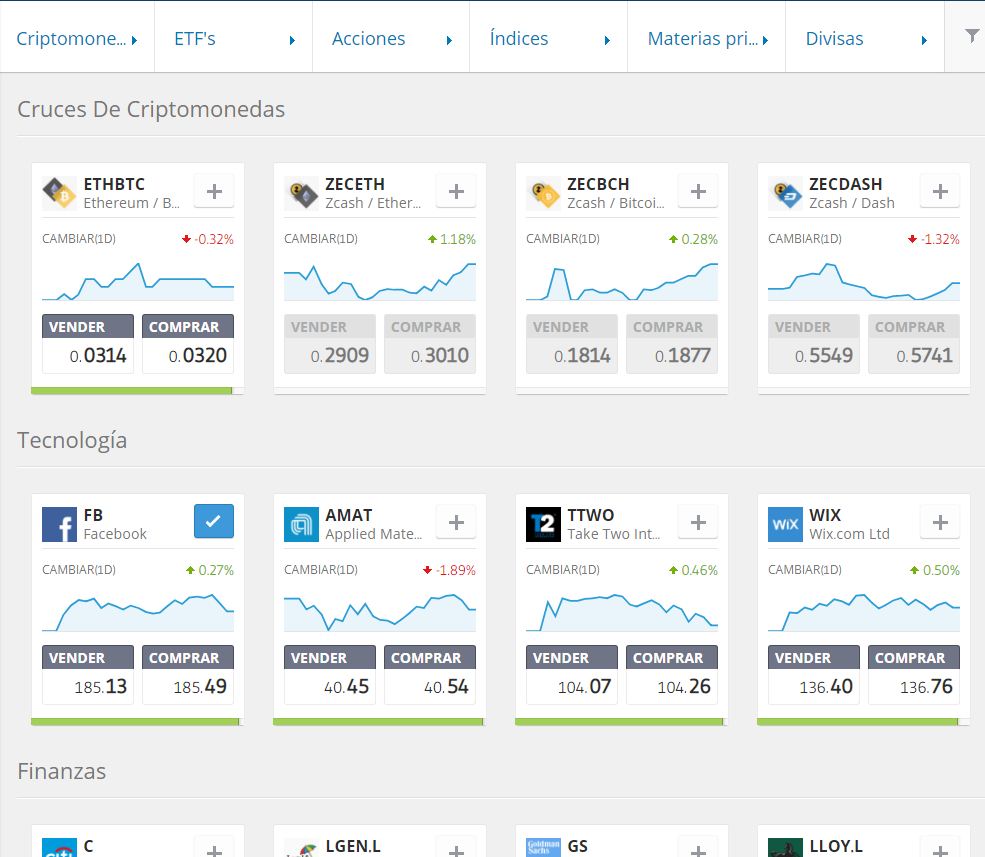Add ZECBCH to watchlist with plus icon
The image size is (985, 857).
[x=698, y=191]
